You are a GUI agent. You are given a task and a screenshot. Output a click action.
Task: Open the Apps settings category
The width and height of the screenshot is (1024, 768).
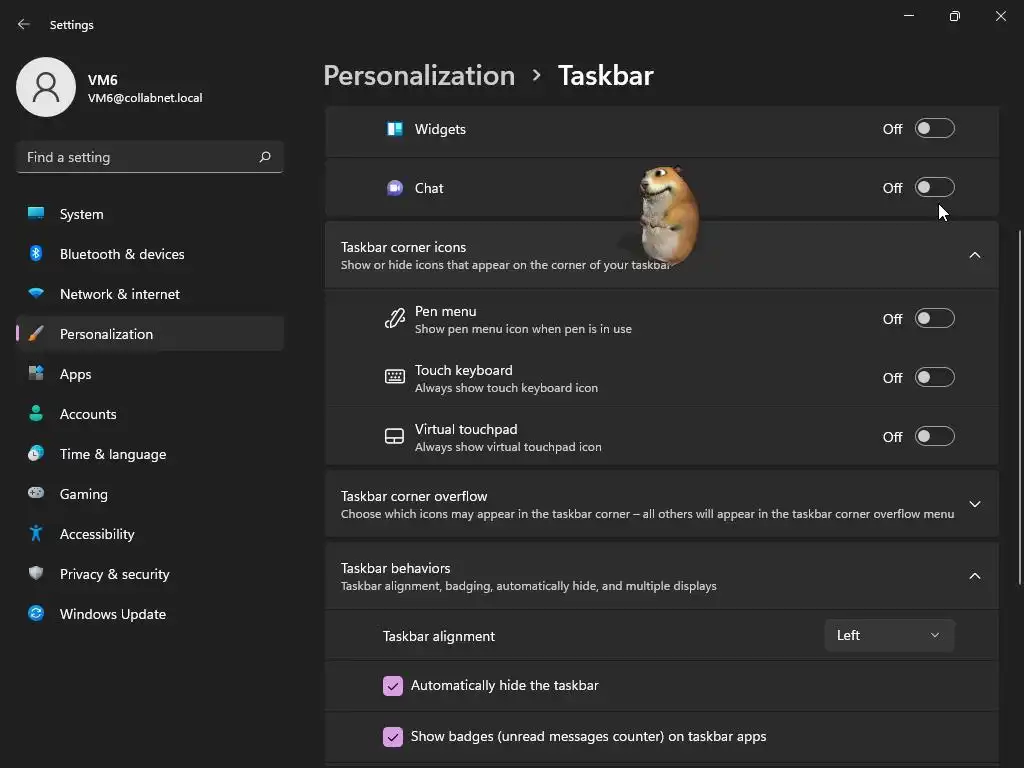(75, 374)
